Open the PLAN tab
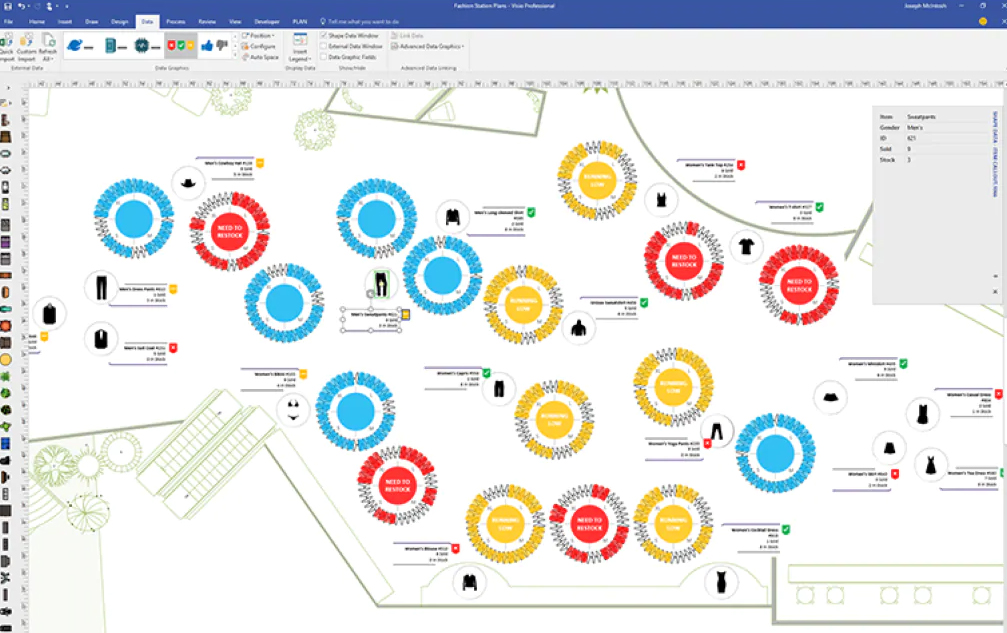The height and width of the screenshot is (633, 1007). [x=300, y=21]
